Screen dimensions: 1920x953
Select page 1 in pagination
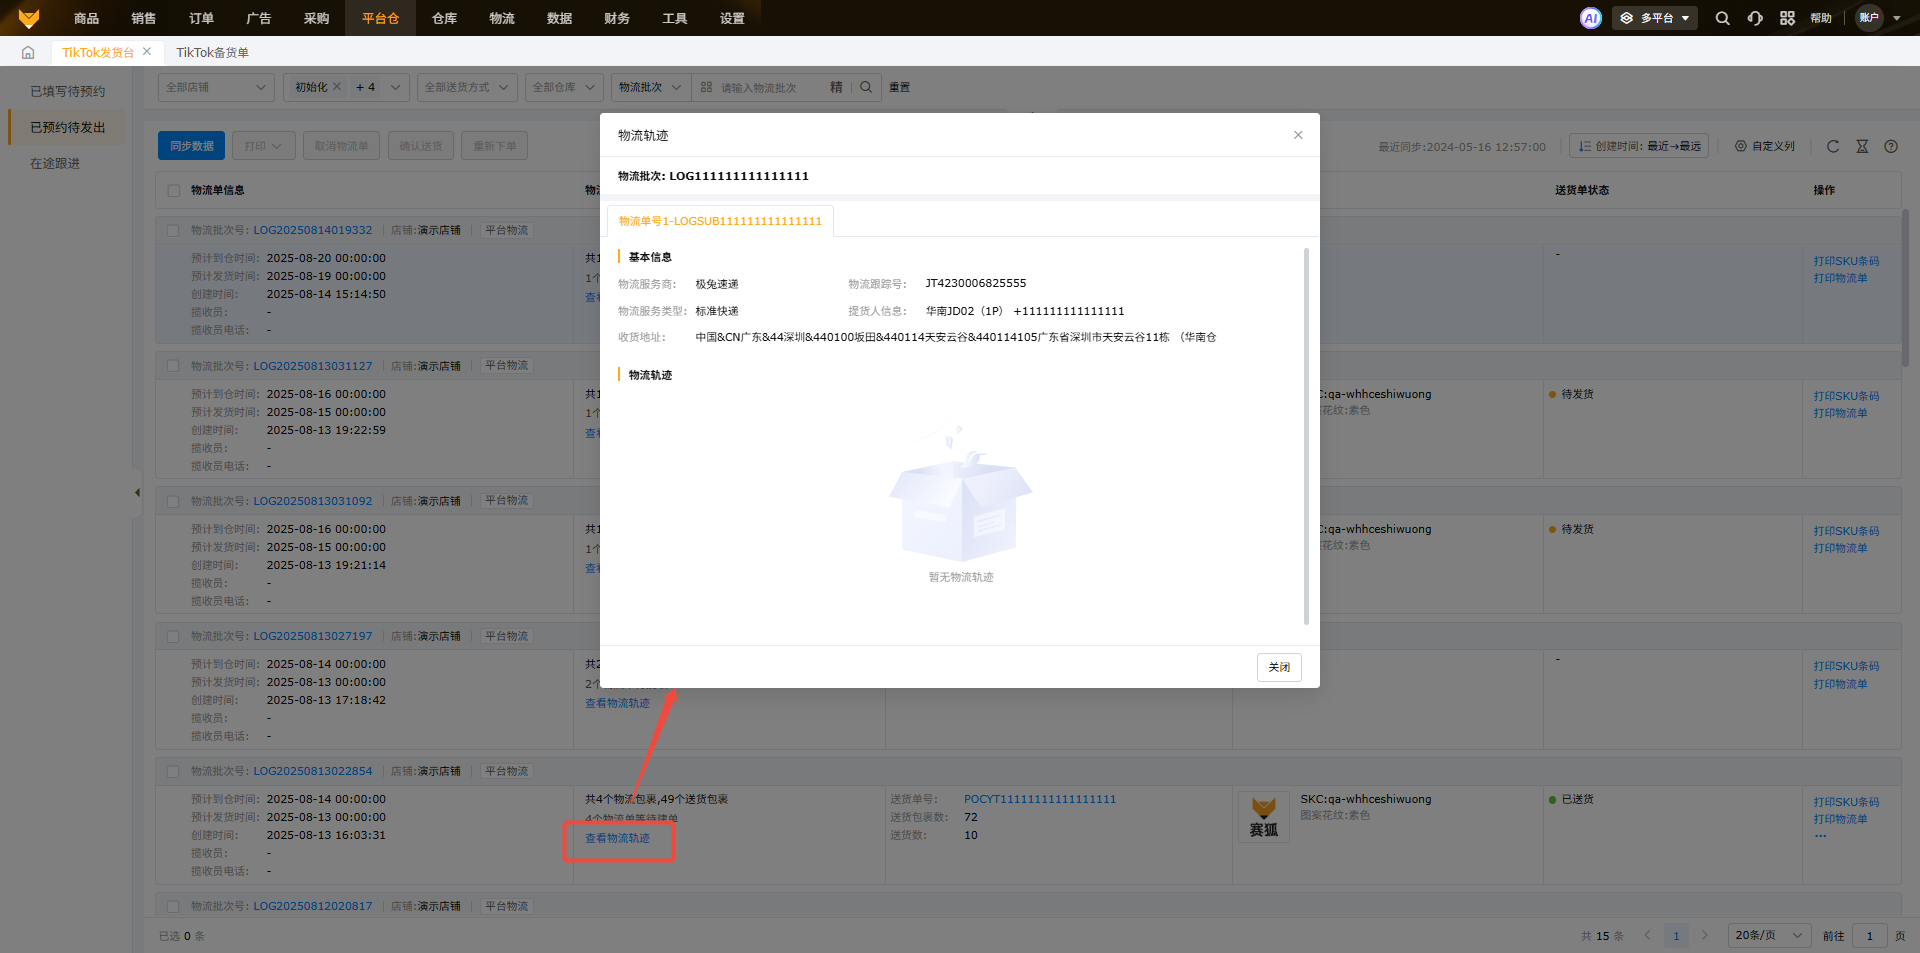coord(1676,936)
